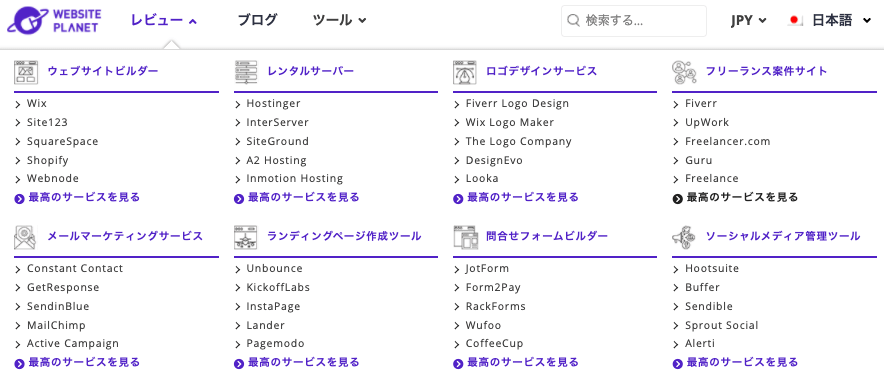Open the InterServer review link
This screenshot has height=386, width=884.
[x=277, y=122]
